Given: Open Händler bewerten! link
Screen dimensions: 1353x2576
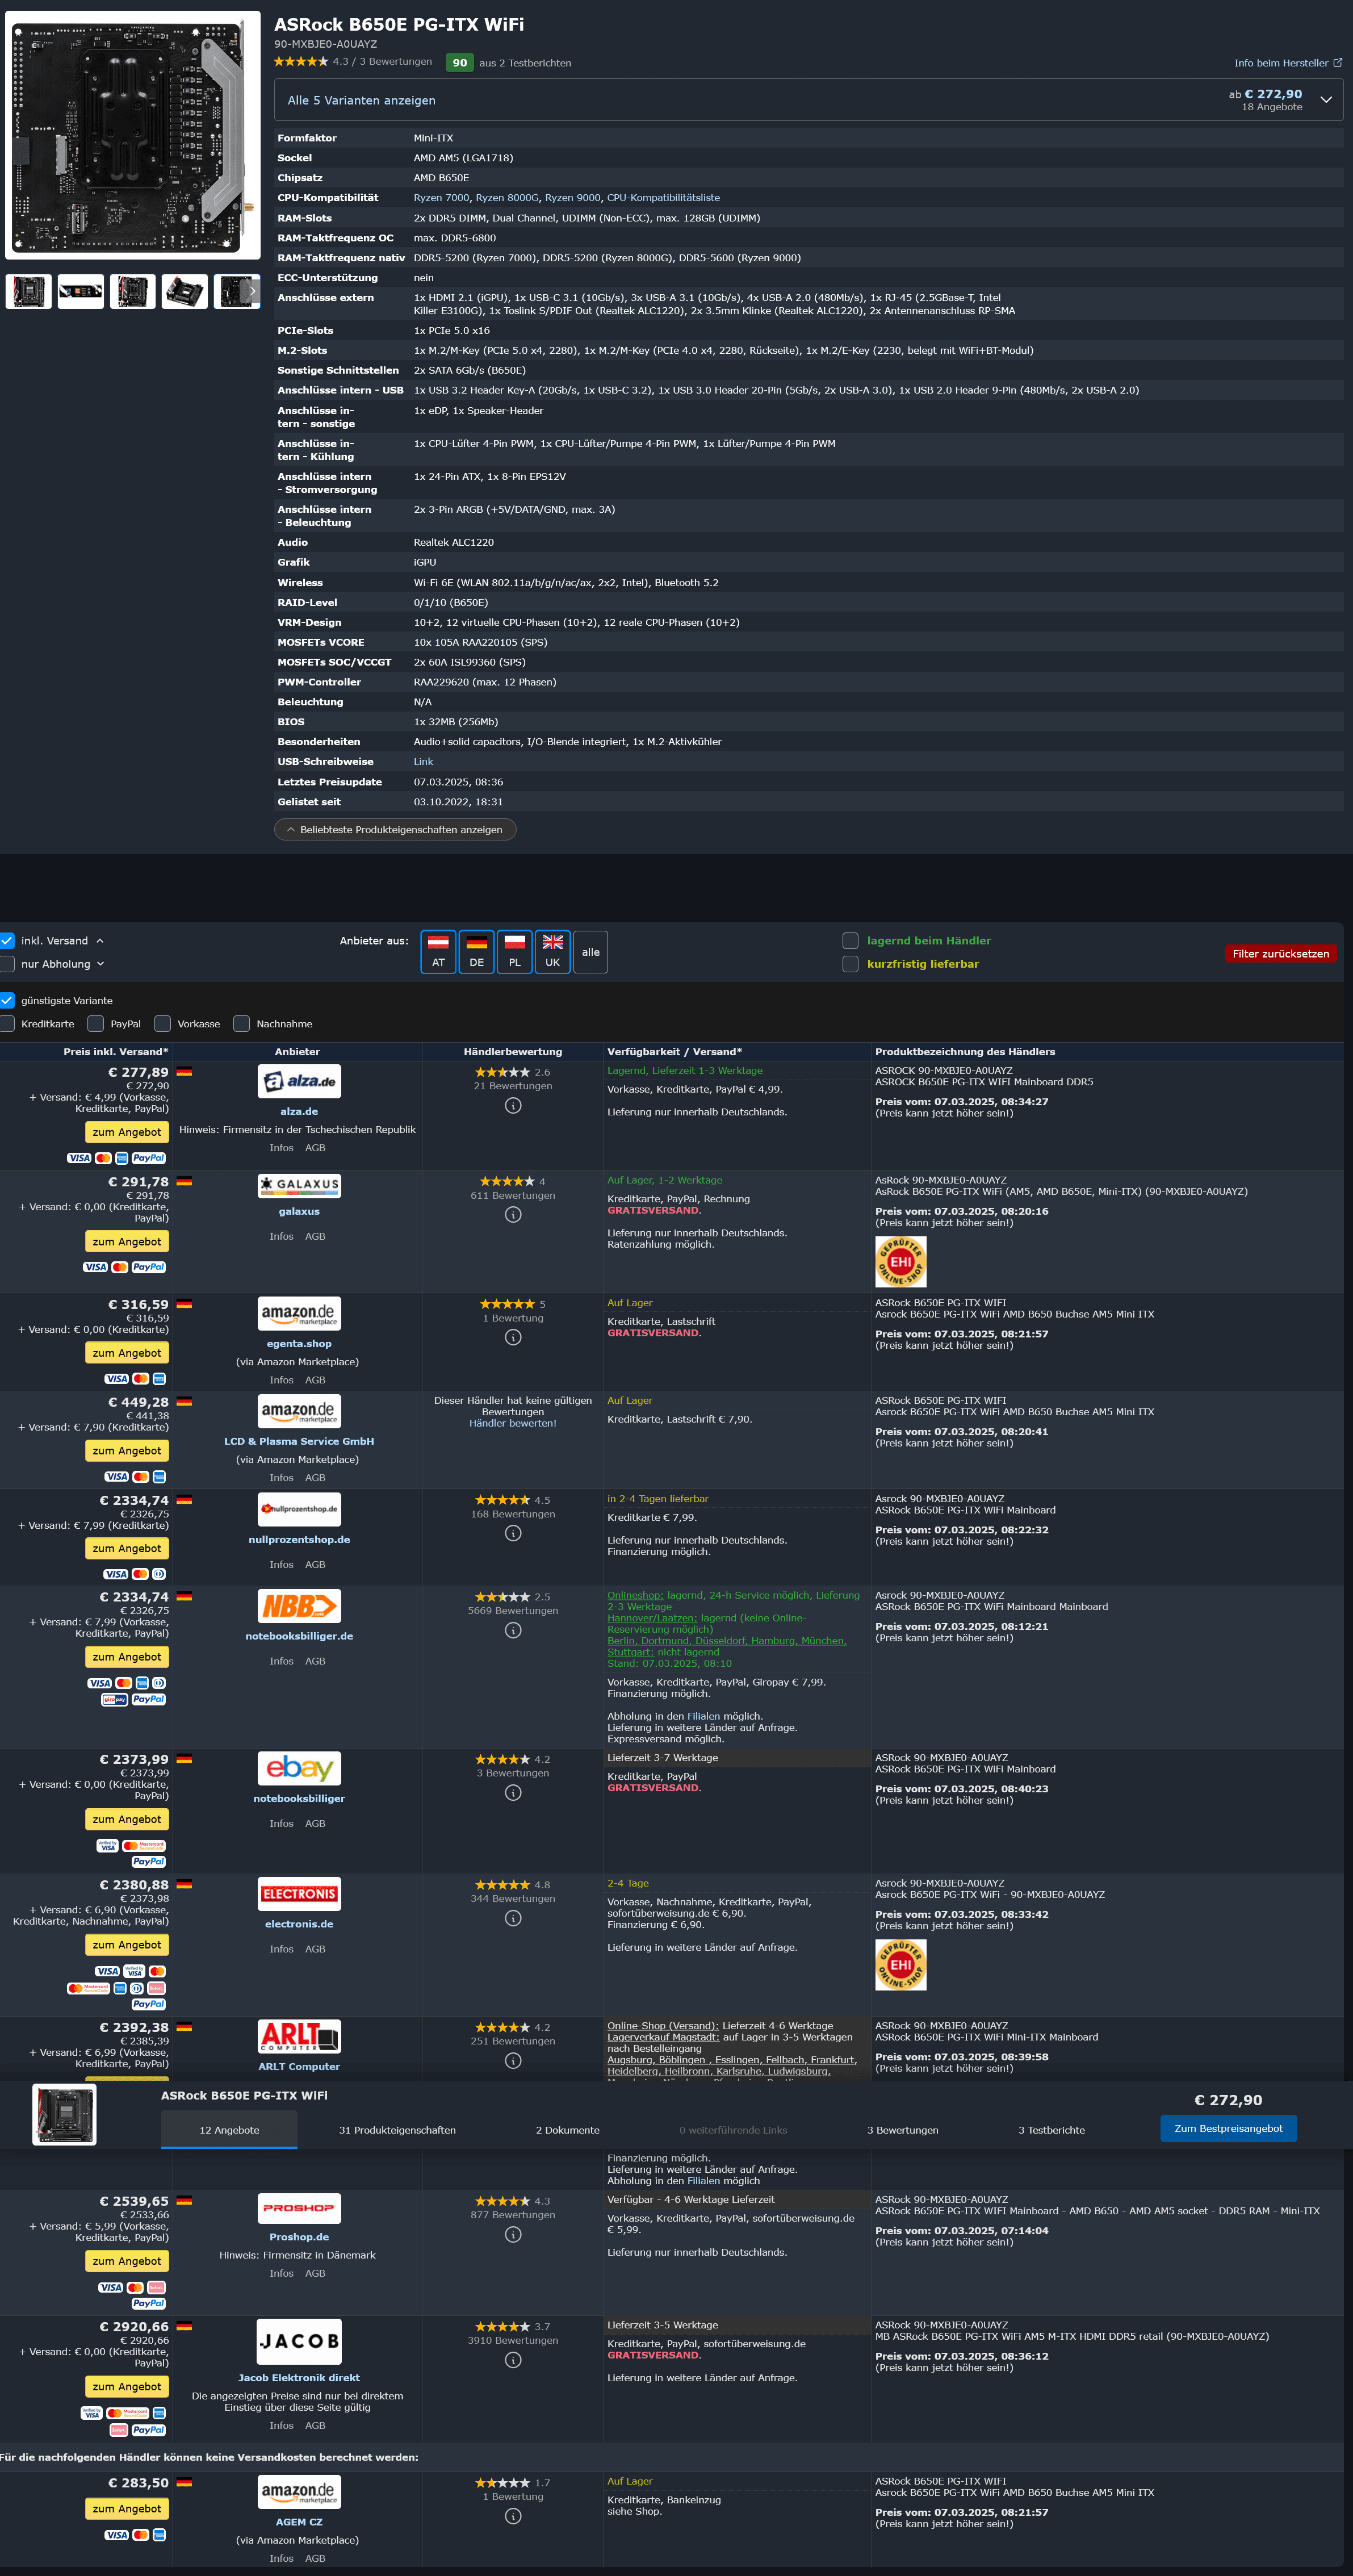Looking at the screenshot, I should coord(513,1423).
